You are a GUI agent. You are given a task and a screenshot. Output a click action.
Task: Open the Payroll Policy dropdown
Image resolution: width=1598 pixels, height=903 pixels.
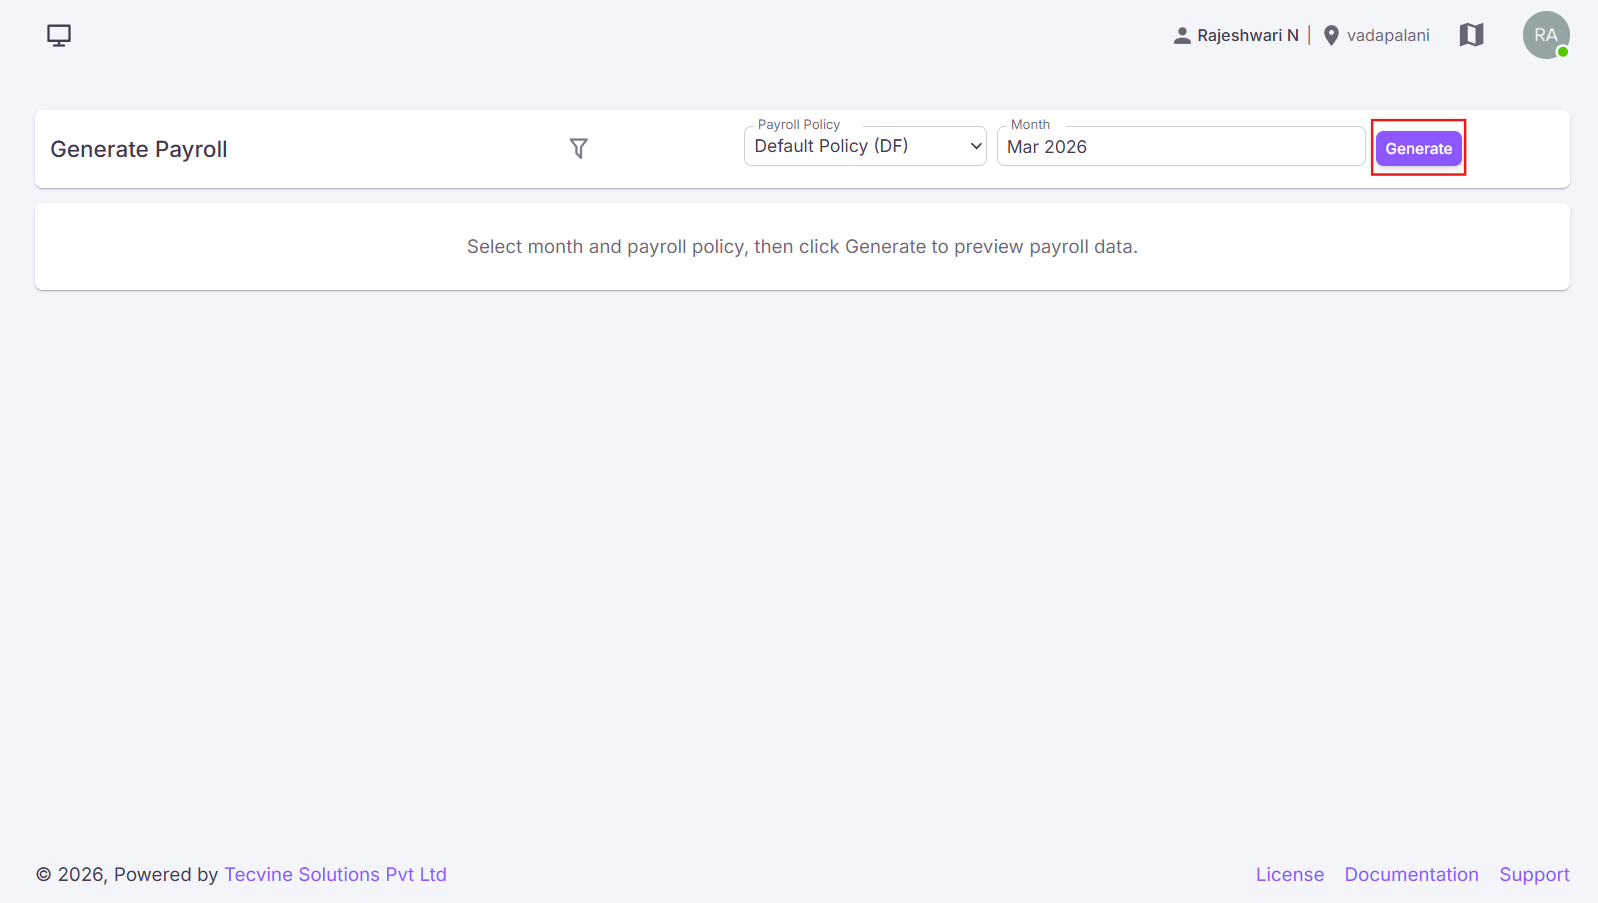865,146
